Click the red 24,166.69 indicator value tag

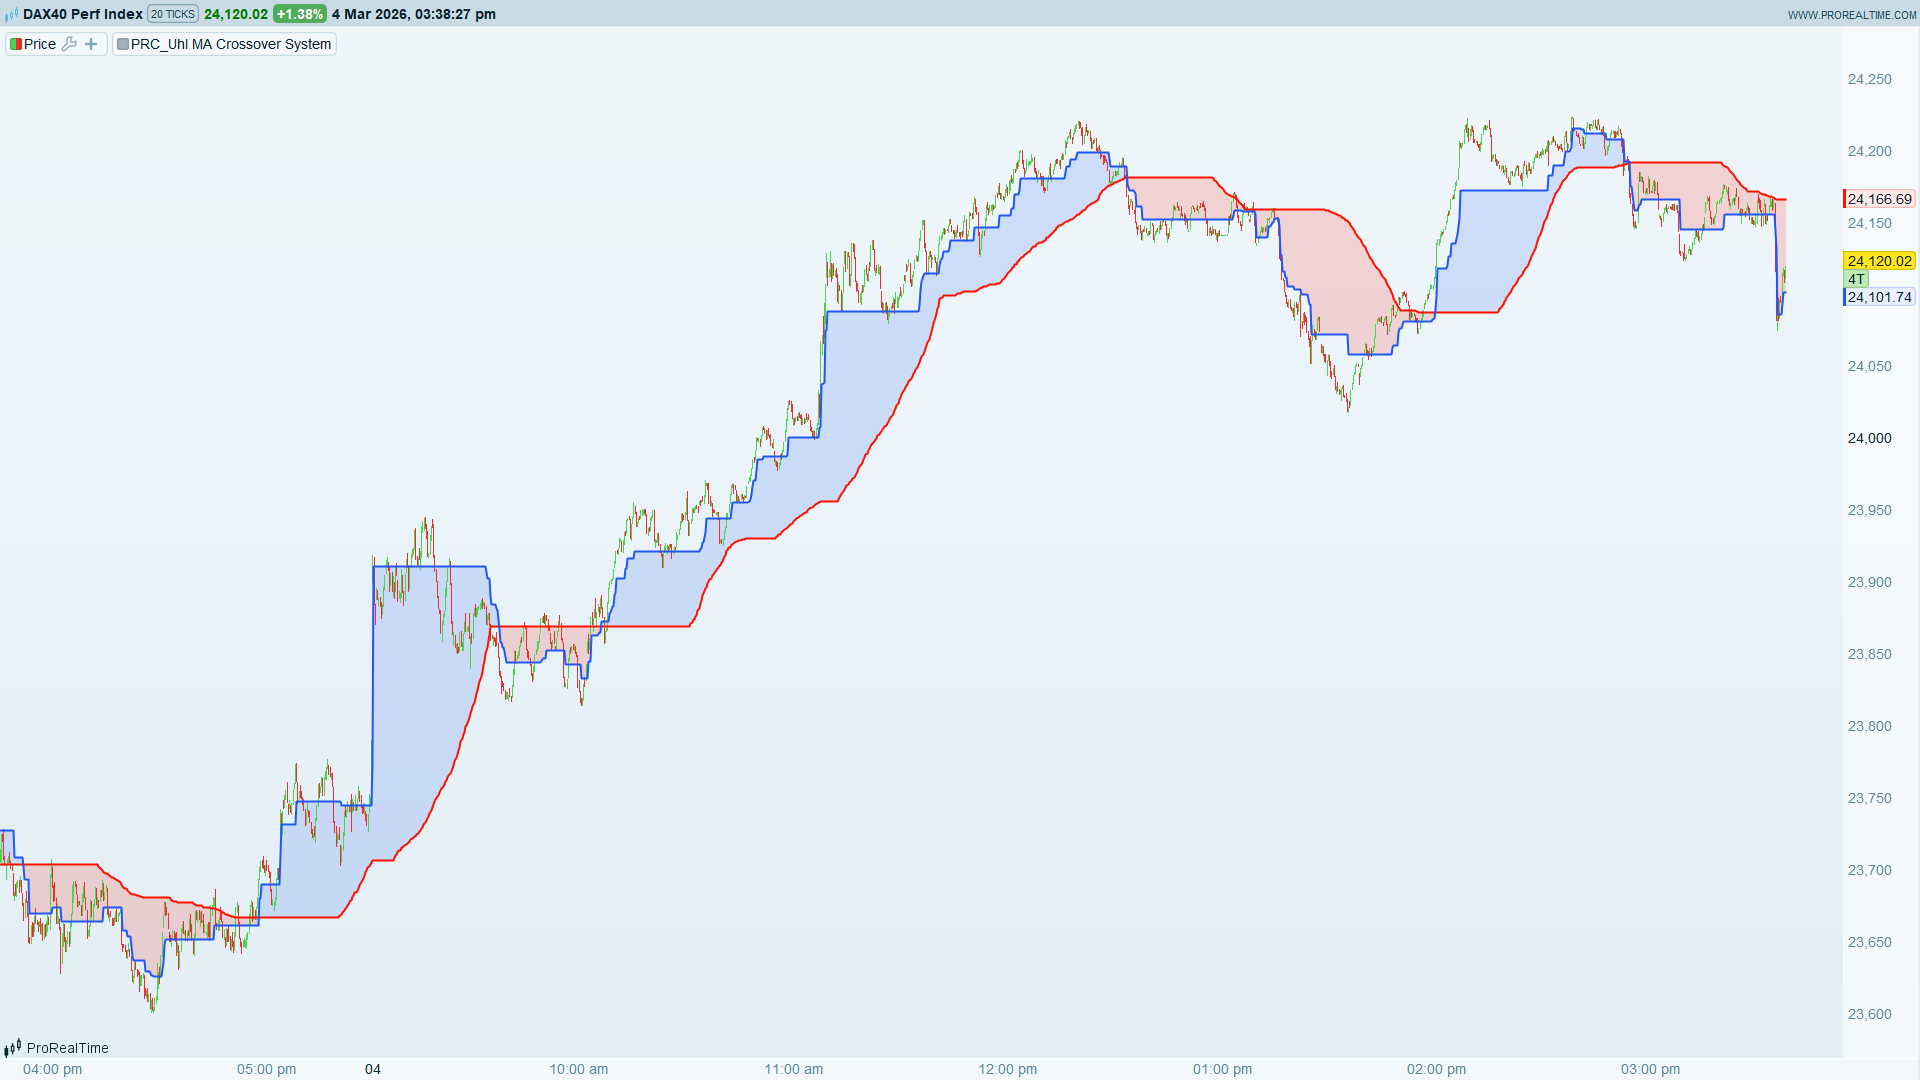click(1879, 199)
